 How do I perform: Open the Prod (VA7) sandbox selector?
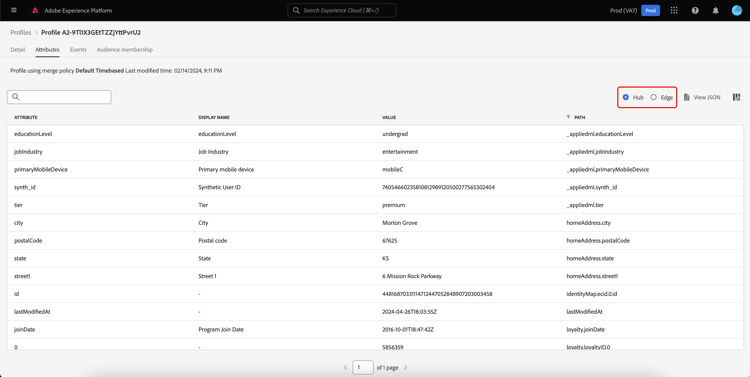624,10
